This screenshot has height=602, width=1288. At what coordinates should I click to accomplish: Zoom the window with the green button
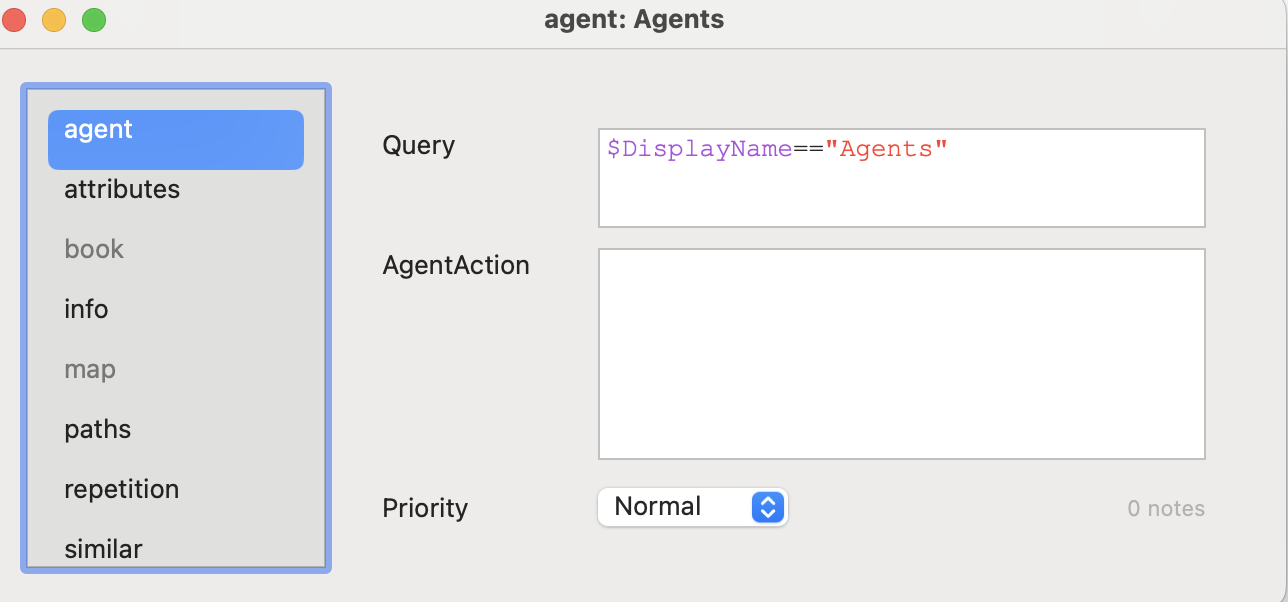[94, 20]
